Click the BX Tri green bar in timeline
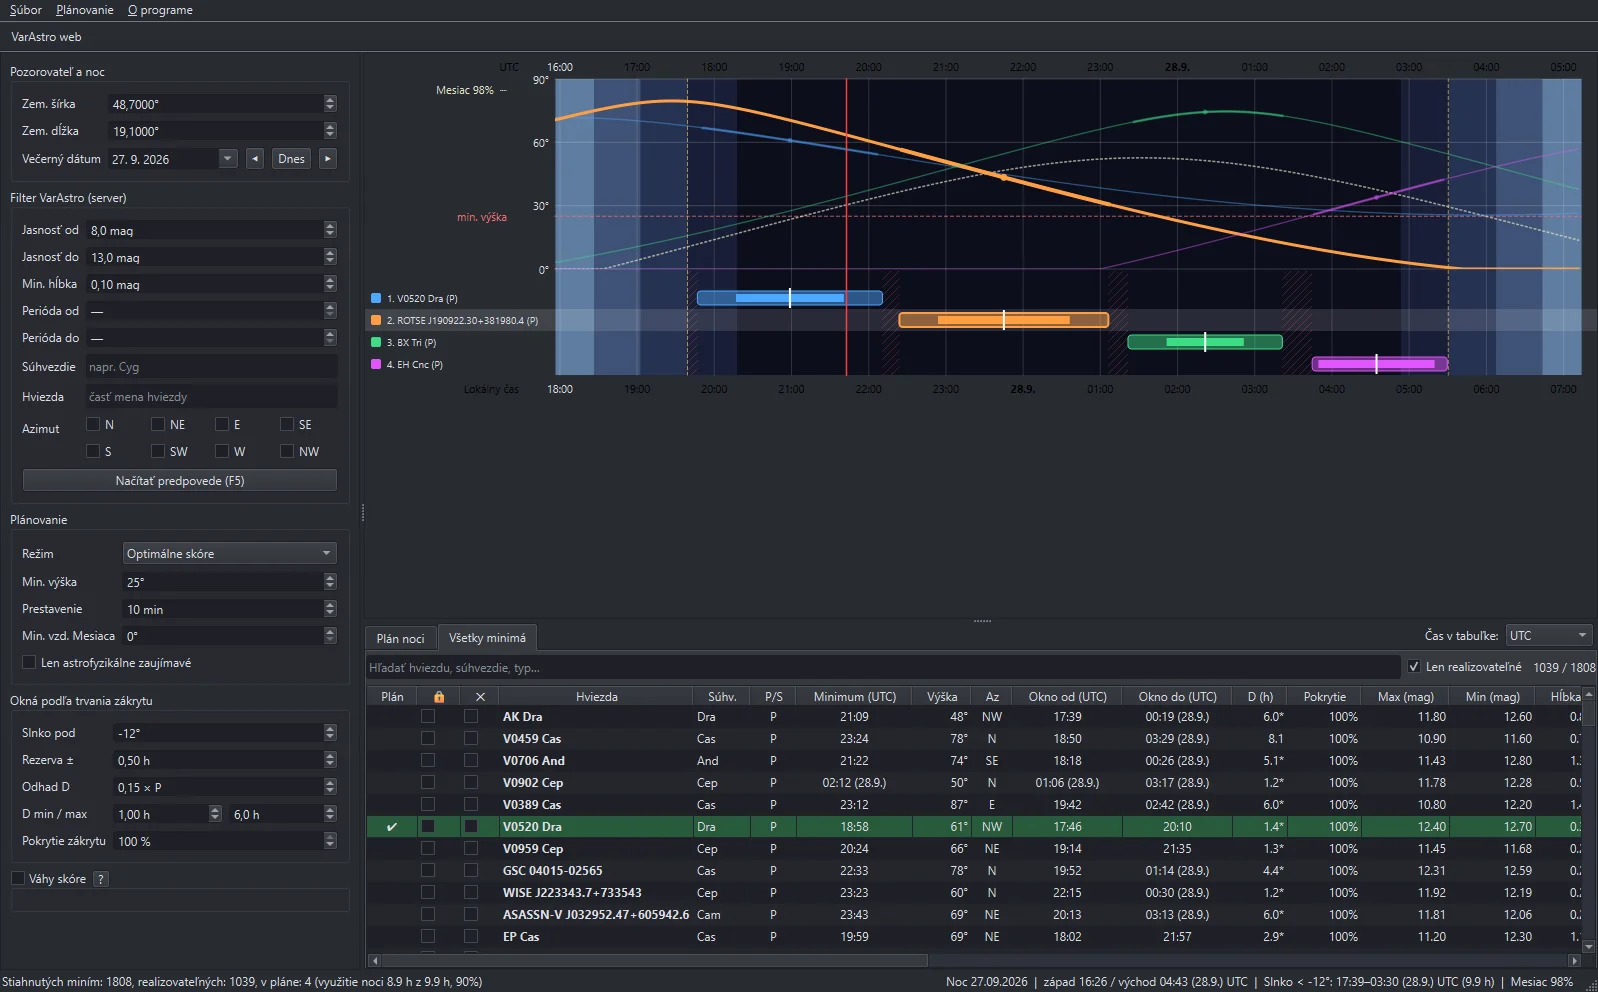 click(x=1205, y=342)
